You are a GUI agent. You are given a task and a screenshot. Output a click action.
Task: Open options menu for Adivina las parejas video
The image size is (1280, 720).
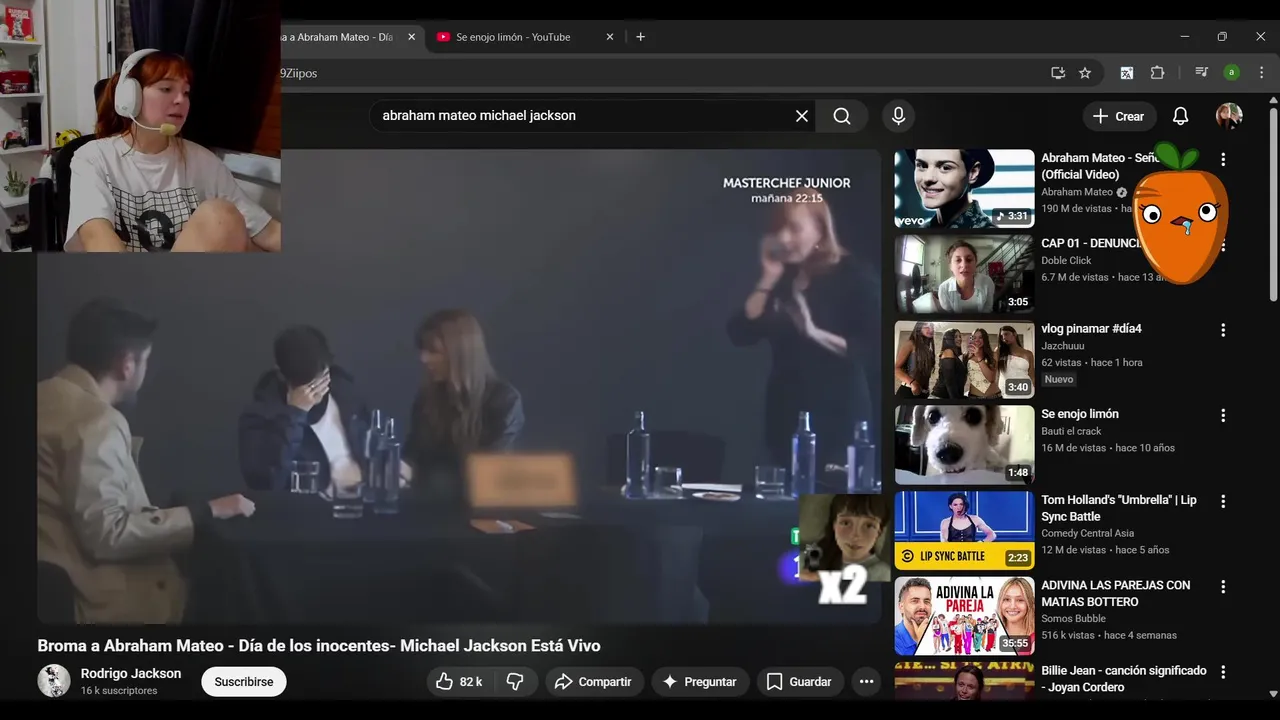tap(1222, 586)
